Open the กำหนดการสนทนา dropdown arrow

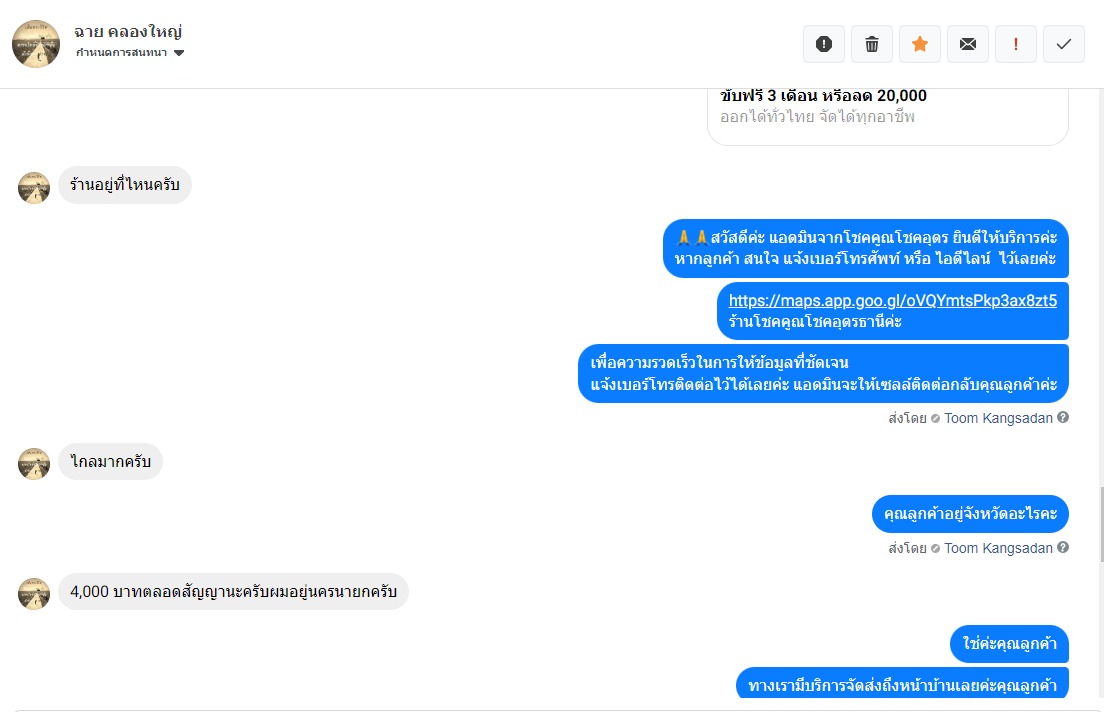[179, 53]
